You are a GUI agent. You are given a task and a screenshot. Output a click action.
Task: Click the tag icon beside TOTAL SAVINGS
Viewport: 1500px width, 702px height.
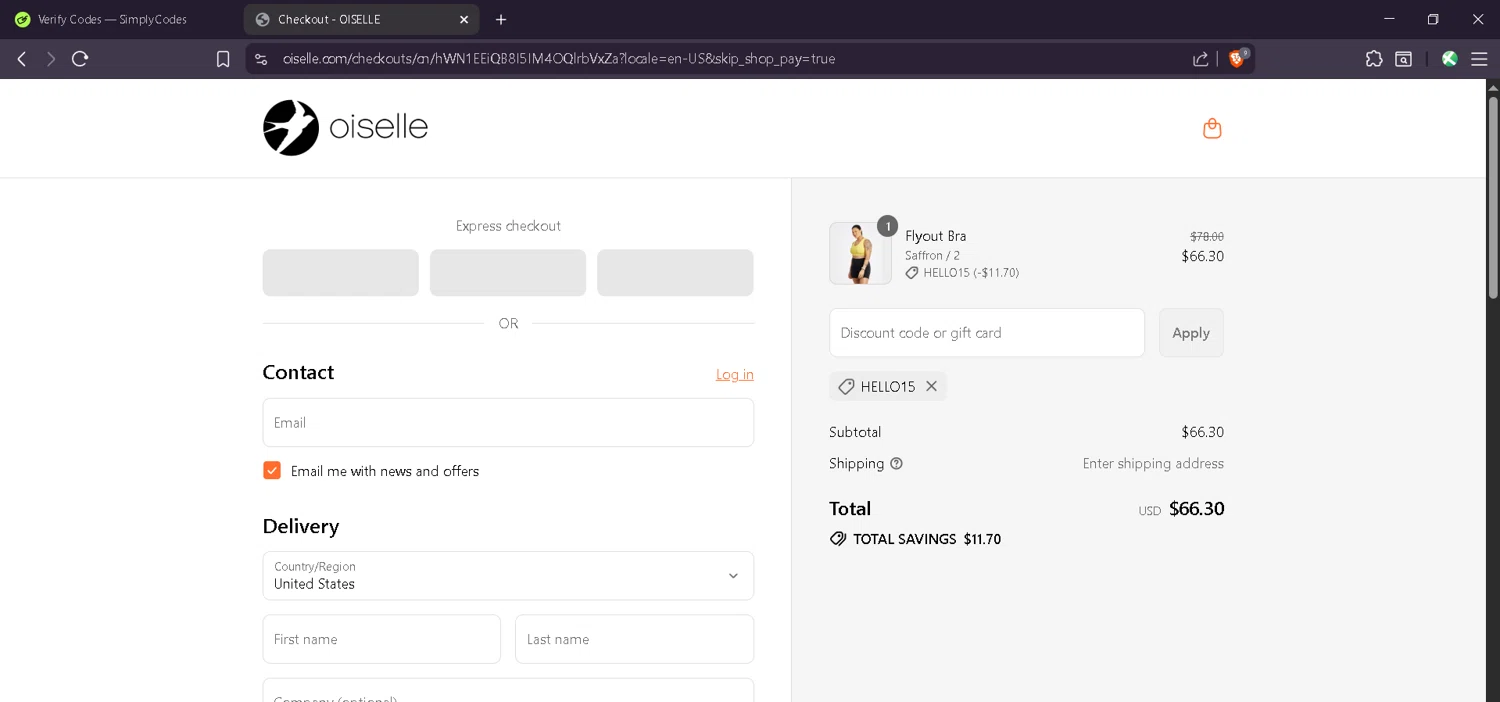point(838,539)
